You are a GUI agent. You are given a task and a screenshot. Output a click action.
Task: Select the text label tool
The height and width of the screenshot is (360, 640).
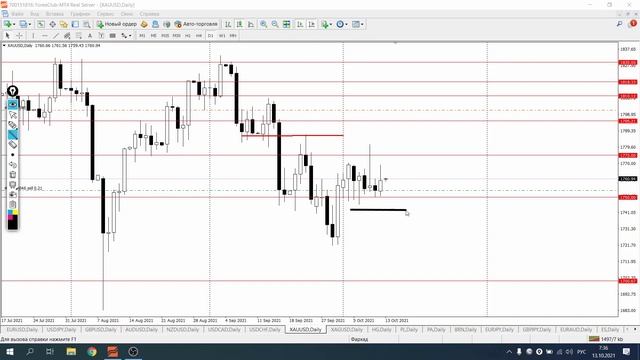coord(101,36)
